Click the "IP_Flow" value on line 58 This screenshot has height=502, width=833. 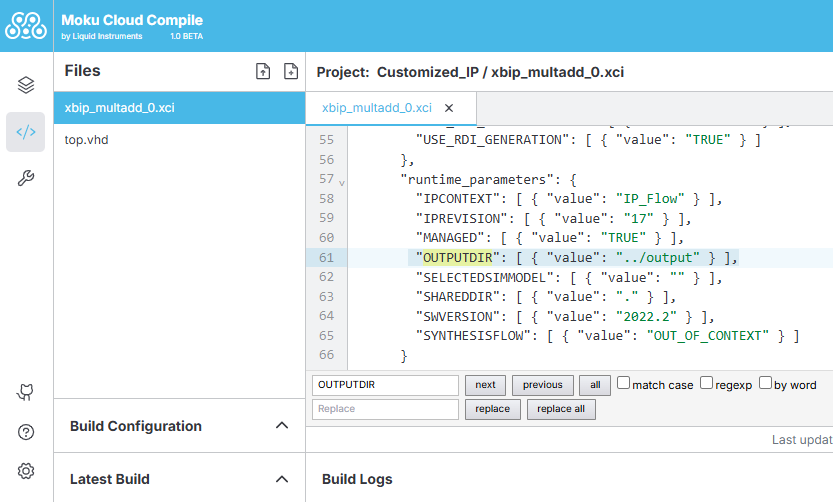click(x=650, y=199)
